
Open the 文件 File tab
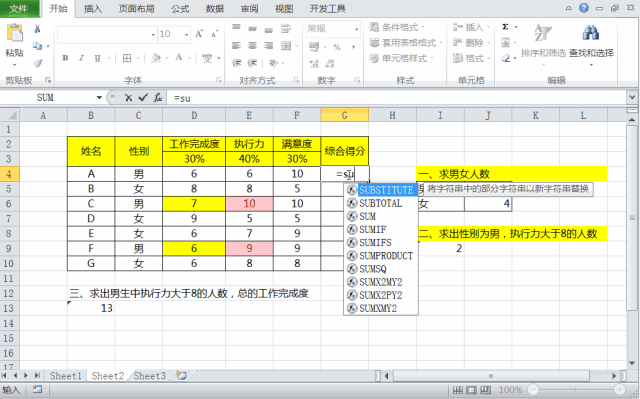19,9
